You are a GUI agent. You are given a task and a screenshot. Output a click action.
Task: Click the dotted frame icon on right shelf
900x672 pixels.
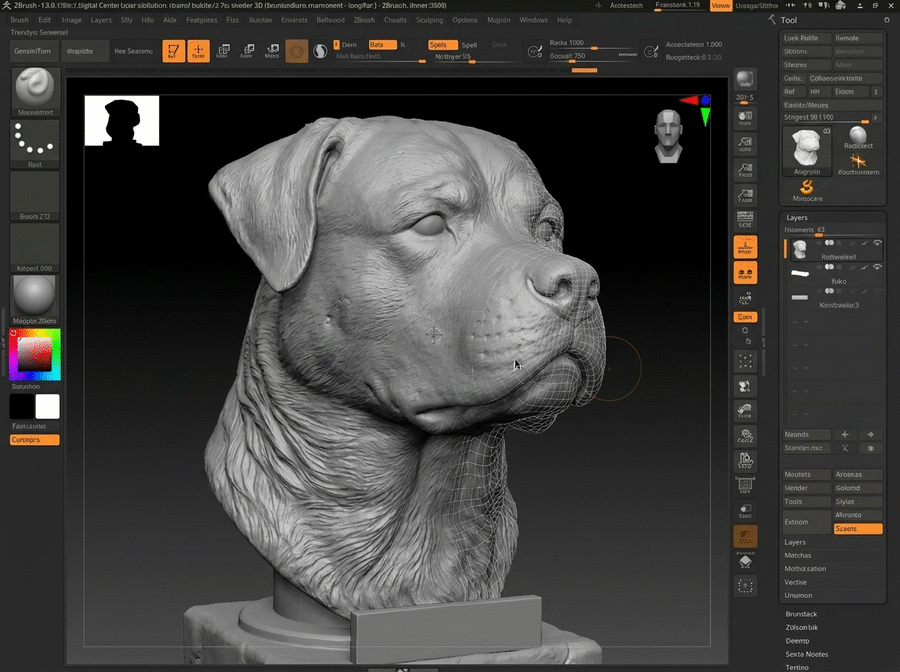(x=745, y=361)
